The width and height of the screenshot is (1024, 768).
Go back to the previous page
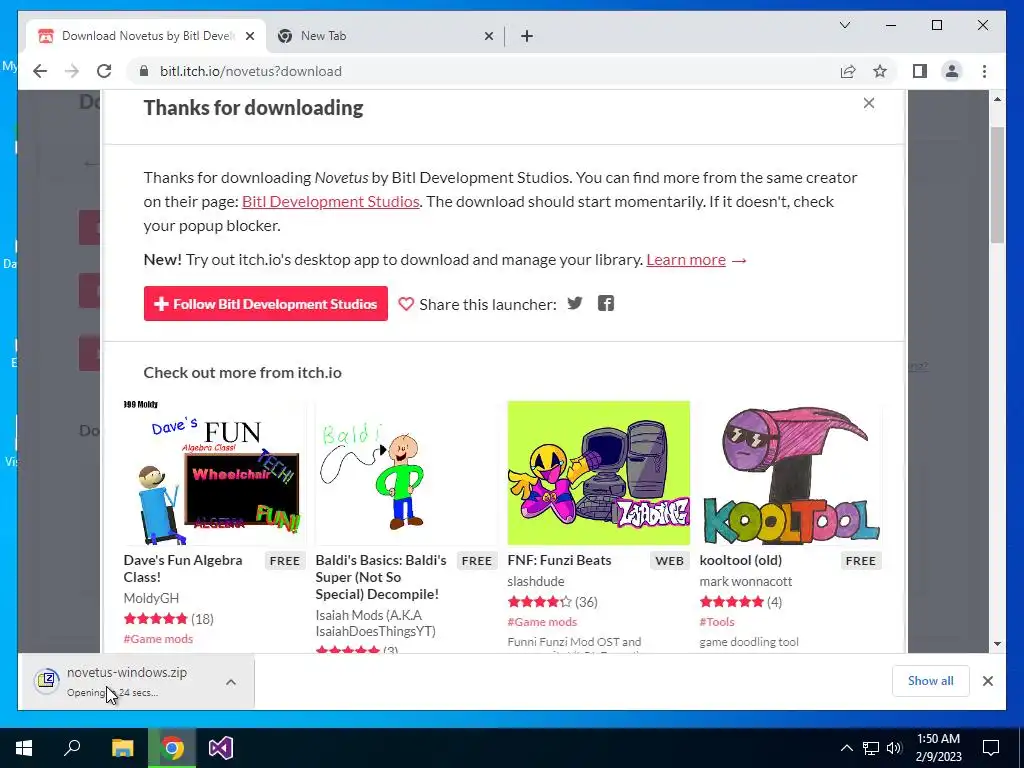point(40,71)
